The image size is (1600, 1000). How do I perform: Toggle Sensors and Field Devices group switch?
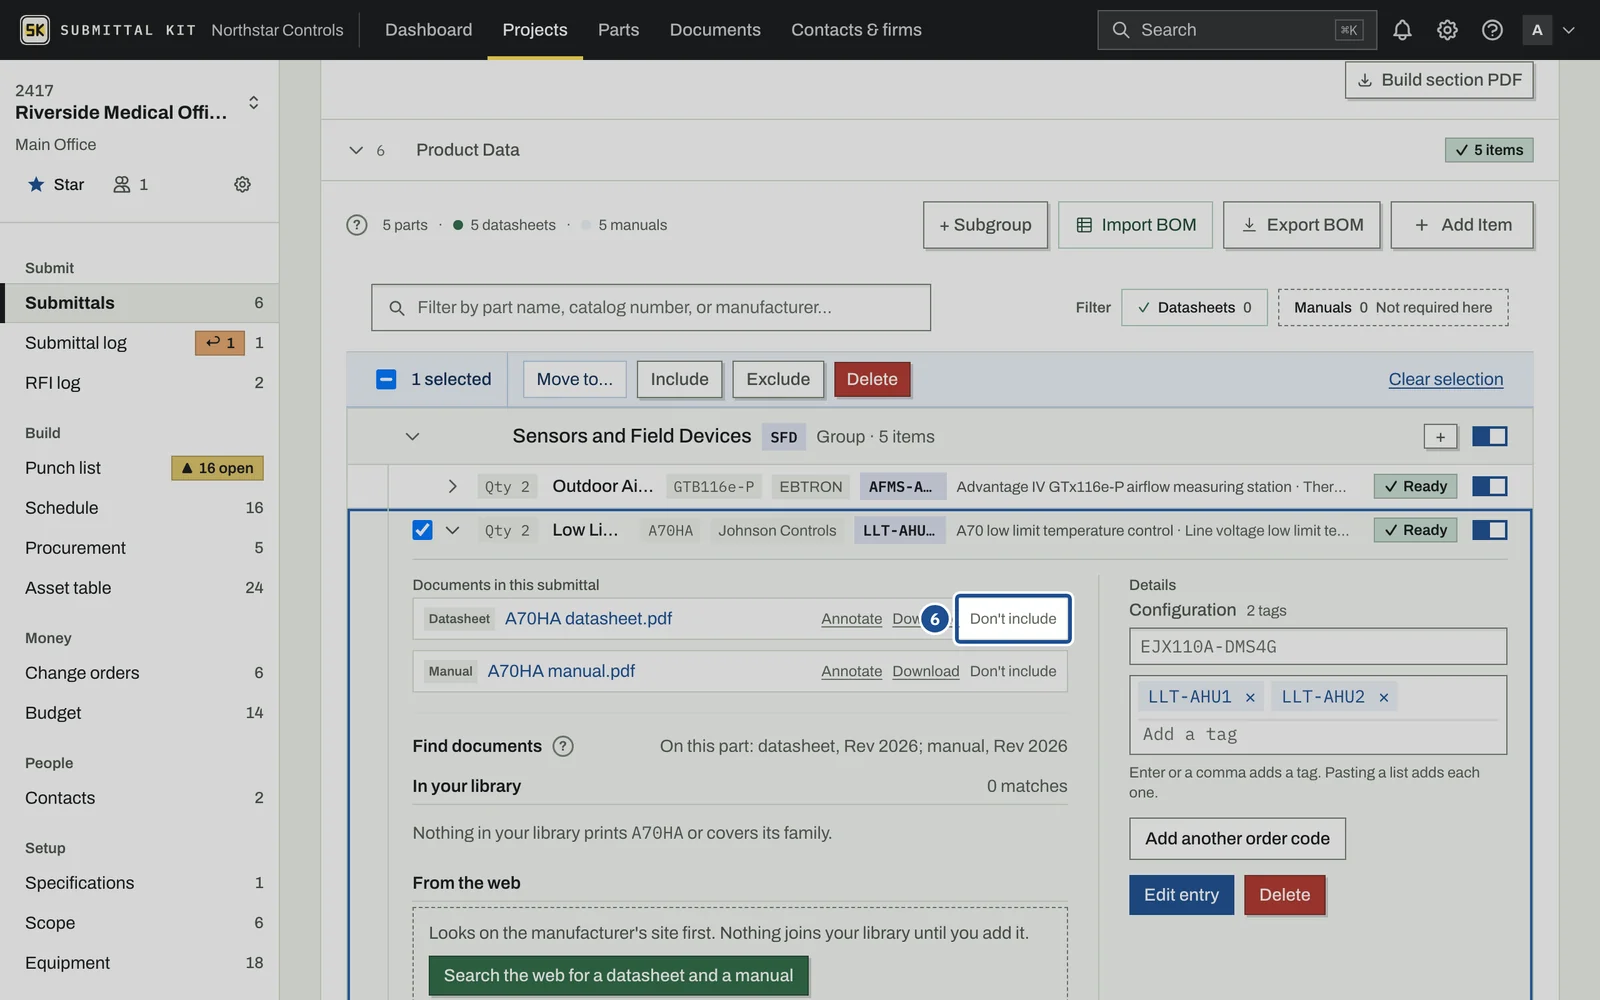[x=1489, y=436]
